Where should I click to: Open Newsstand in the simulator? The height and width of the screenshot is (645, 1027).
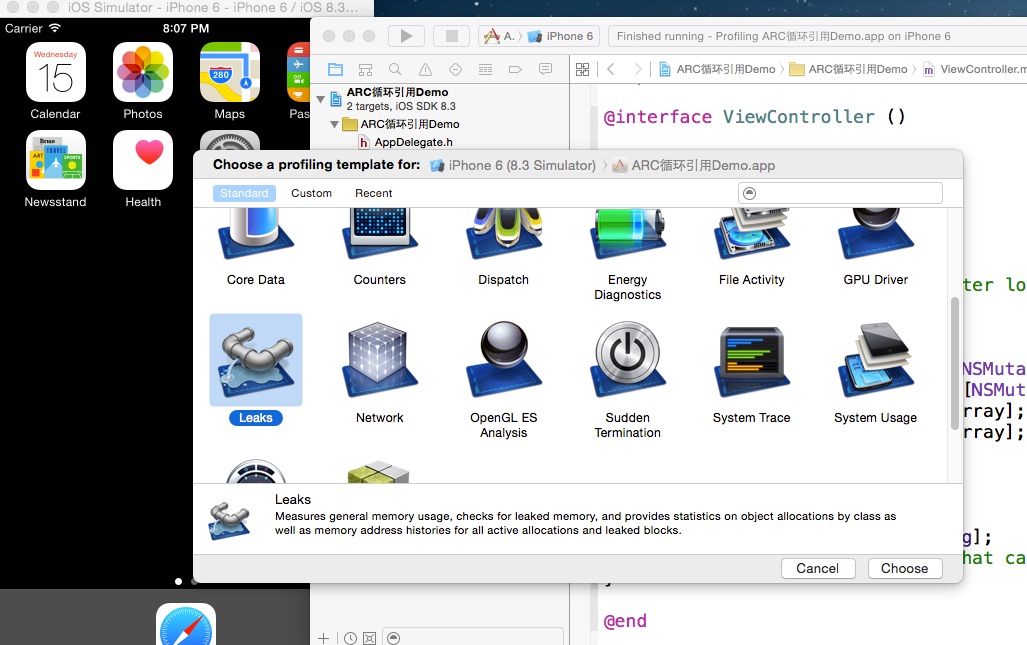click(x=55, y=169)
